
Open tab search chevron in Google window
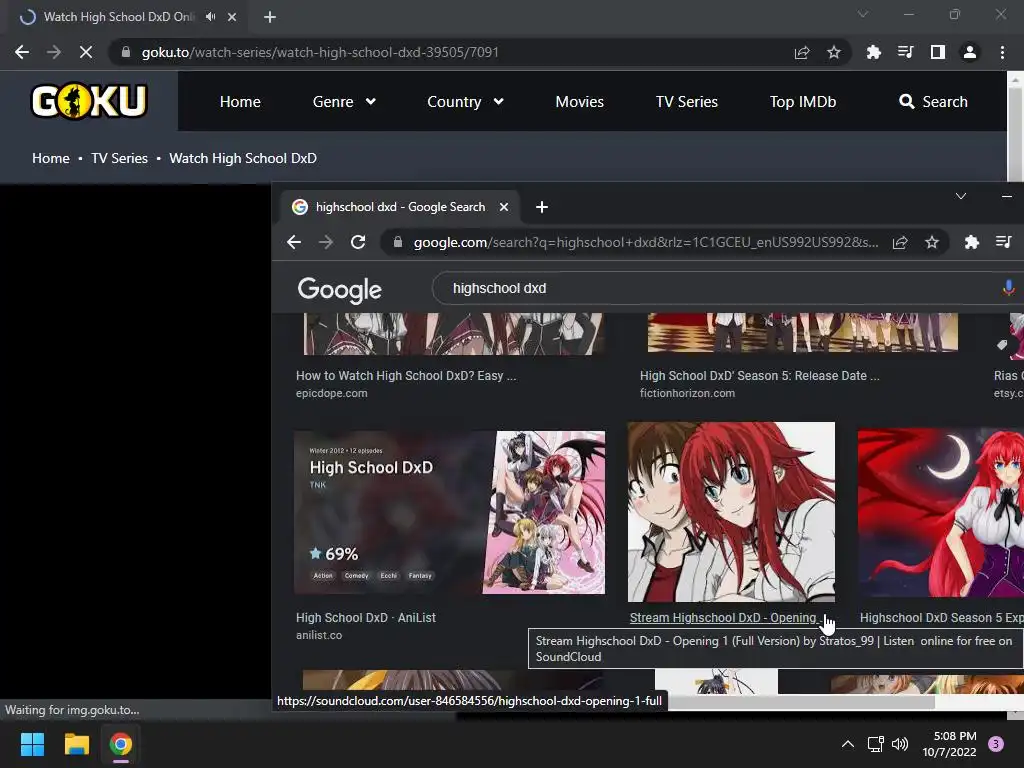point(961,196)
